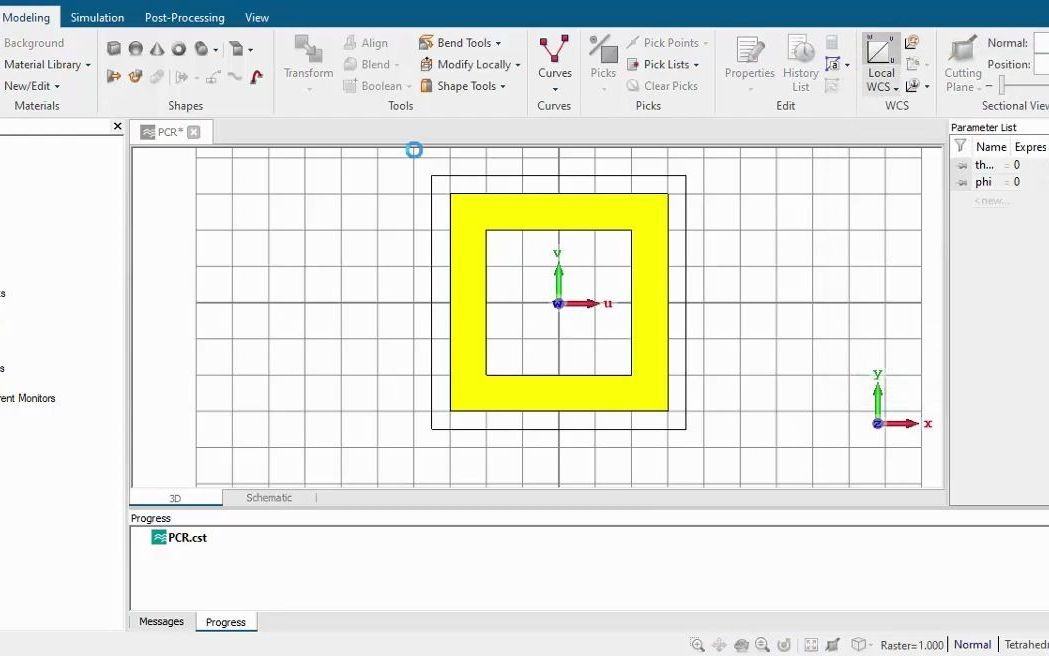Click Clear Picks
Viewport: 1049px width, 656px height.
pos(662,86)
